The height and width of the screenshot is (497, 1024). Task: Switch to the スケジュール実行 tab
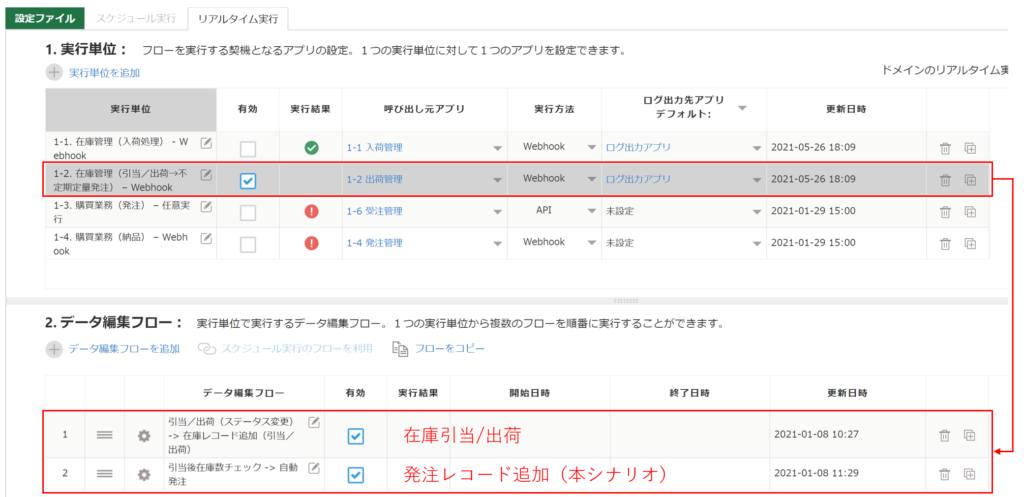click(136, 18)
